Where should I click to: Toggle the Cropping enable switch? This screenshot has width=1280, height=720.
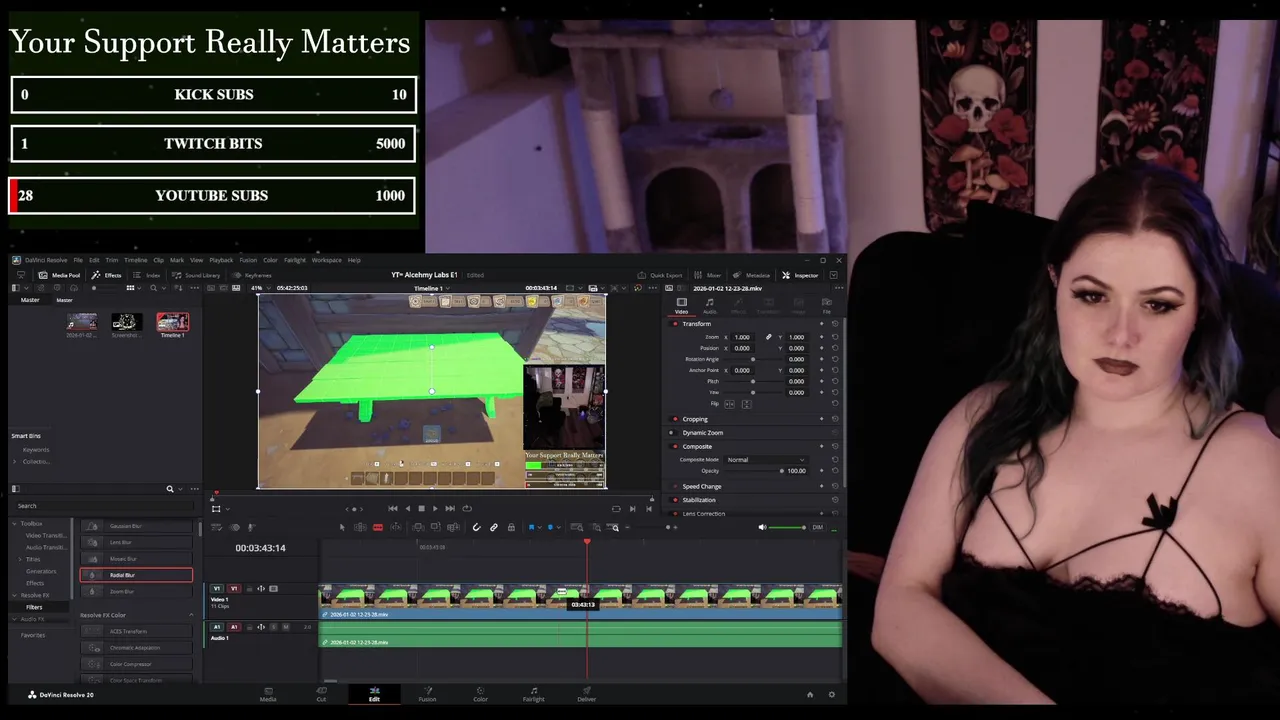(674, 419)
